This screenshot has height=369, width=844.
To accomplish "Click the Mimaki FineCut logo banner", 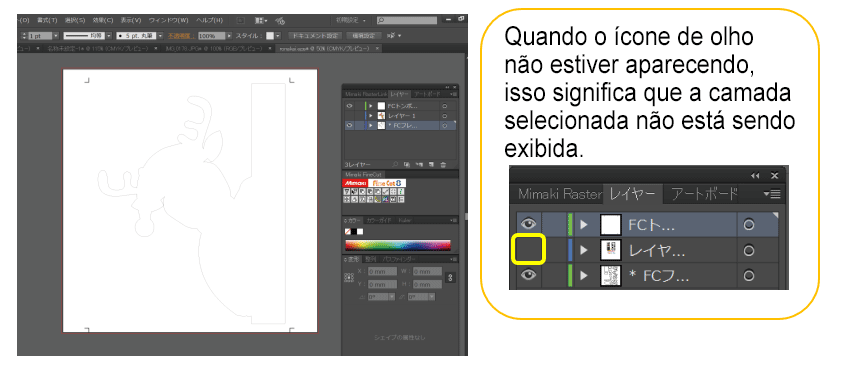I will (375, 183).
